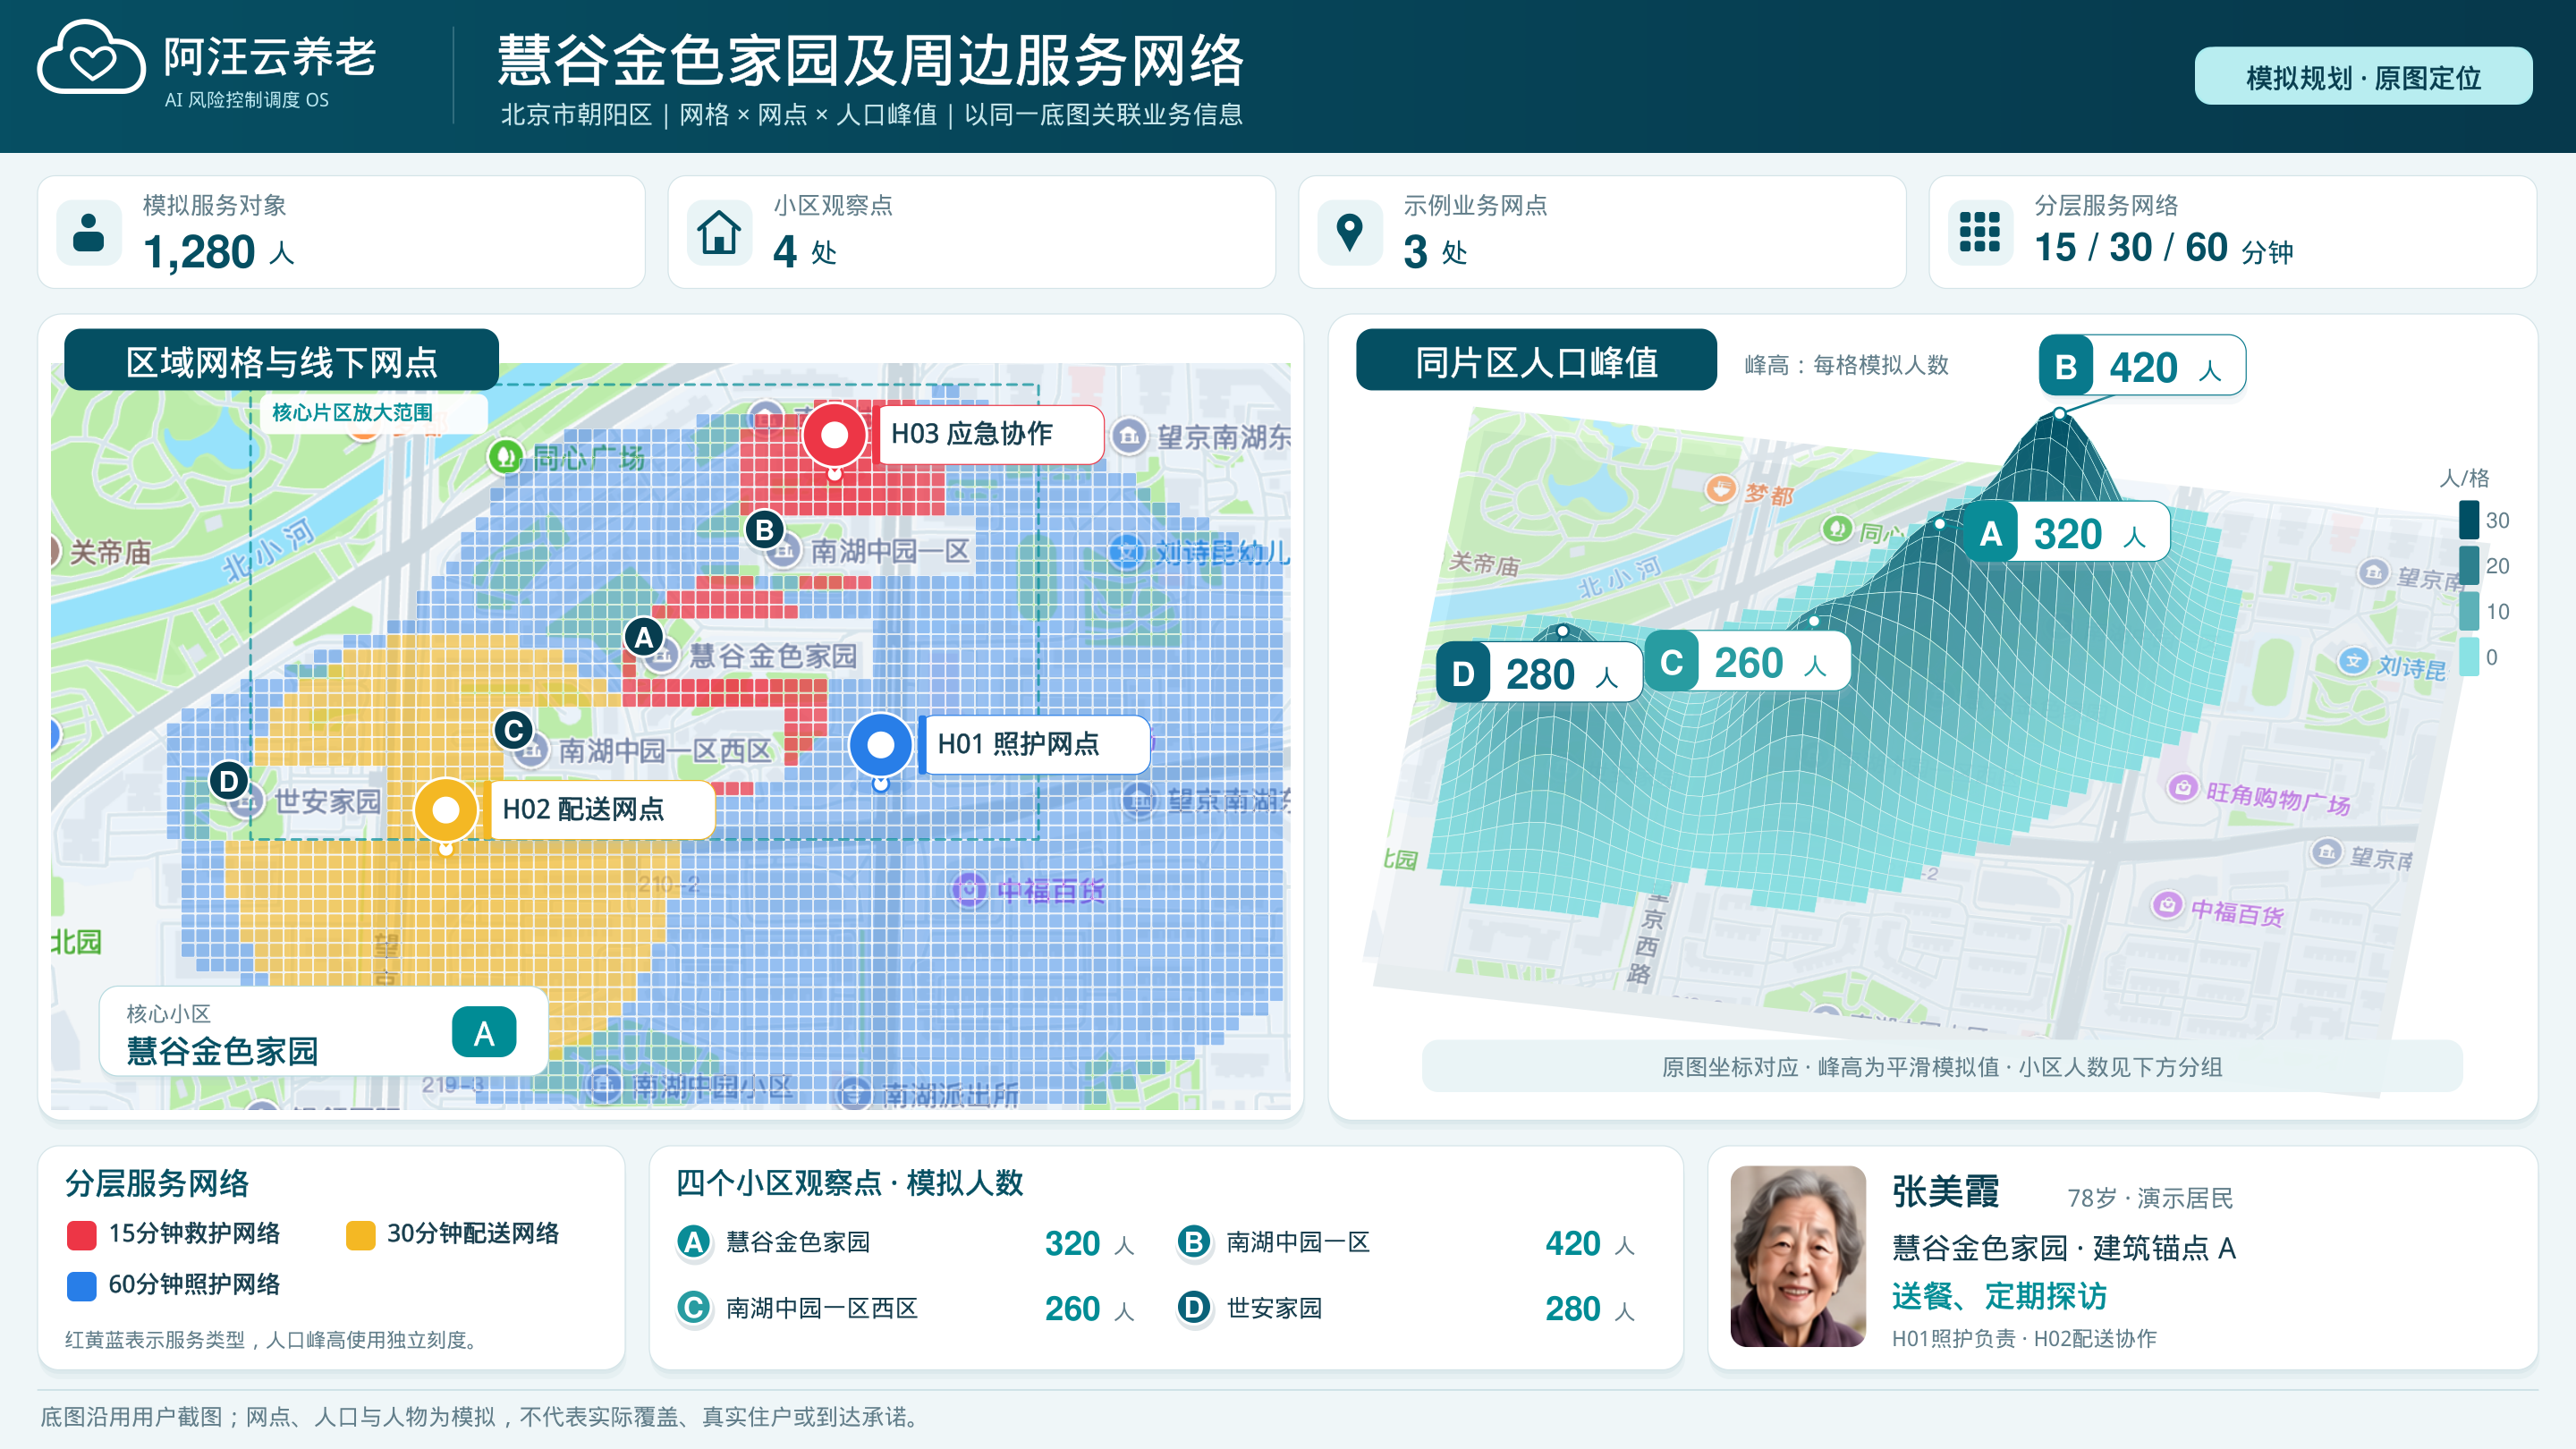Click the person icon in 模拟服务对象 card
Image resolution: width=2576 pixels, height=1449 pixels.
click(x=89, y=233)
